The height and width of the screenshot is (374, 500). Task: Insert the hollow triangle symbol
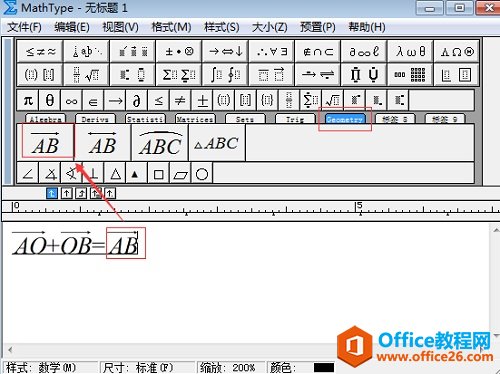click(115, 173)
